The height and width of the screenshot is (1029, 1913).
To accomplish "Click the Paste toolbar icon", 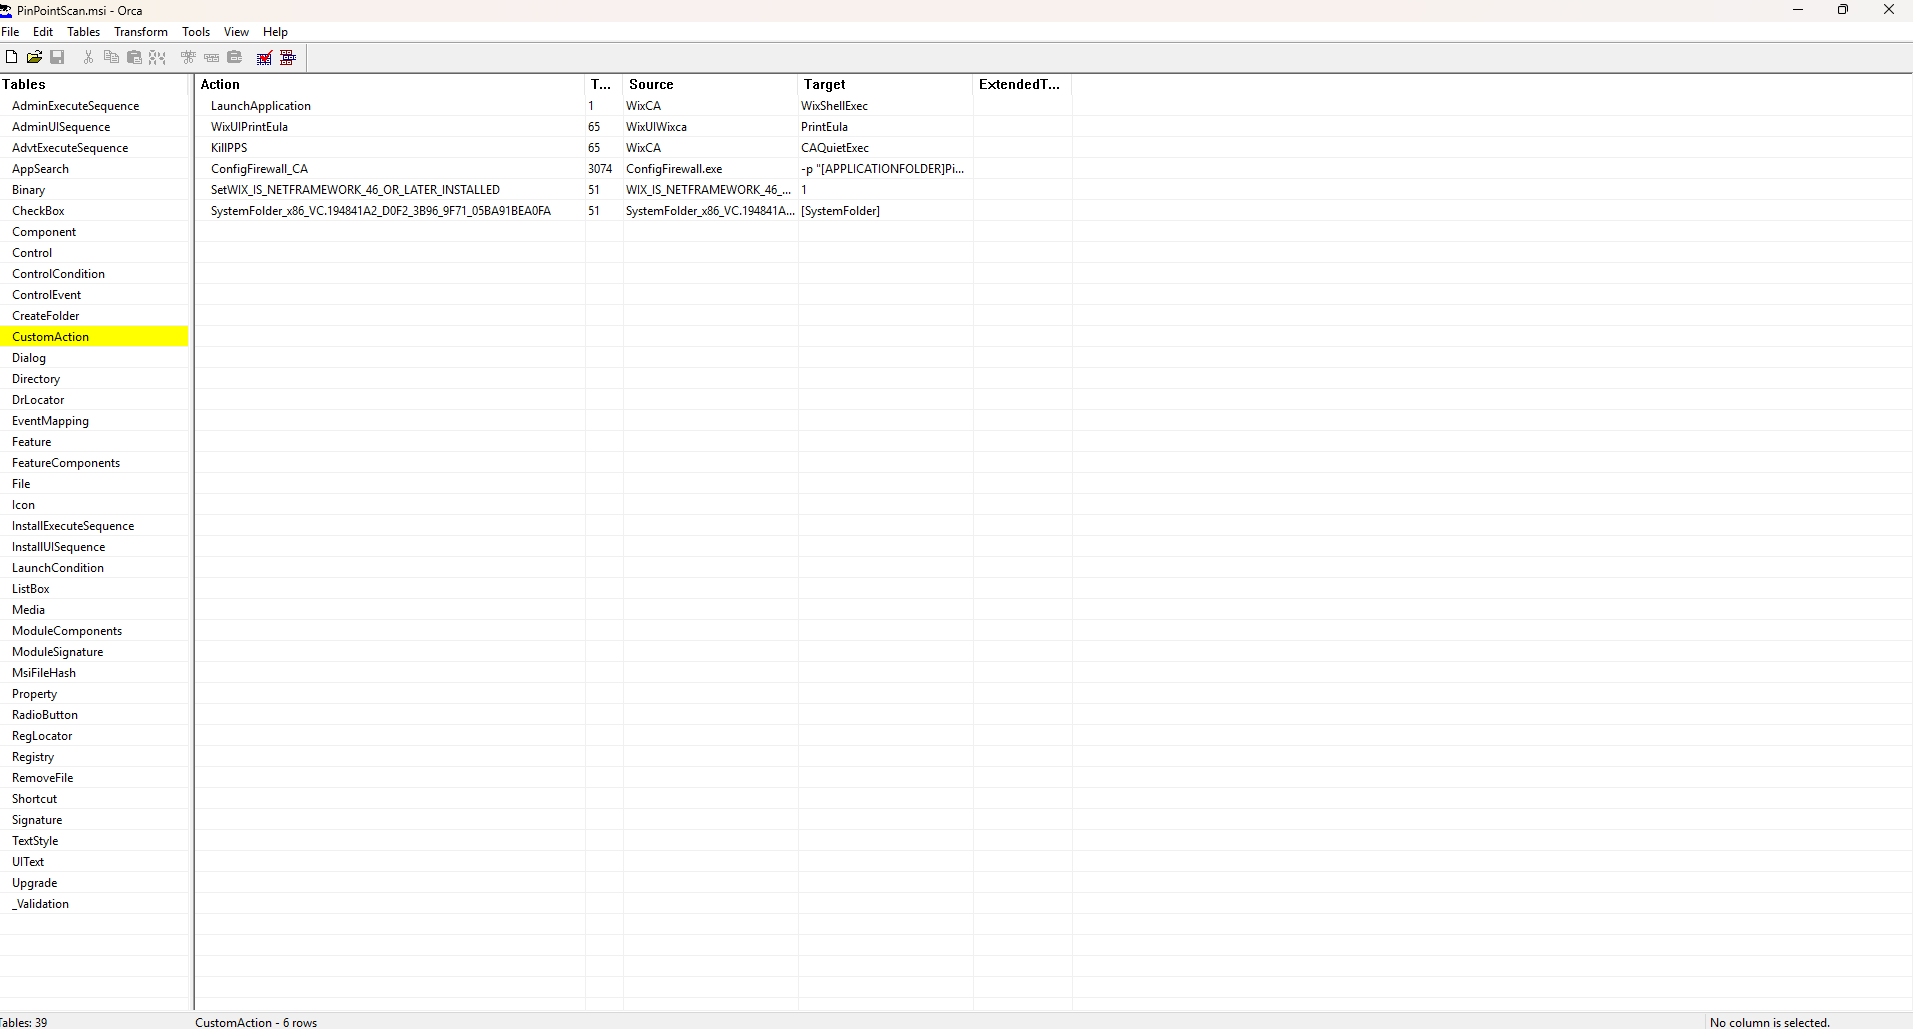I will click(134, 57).
